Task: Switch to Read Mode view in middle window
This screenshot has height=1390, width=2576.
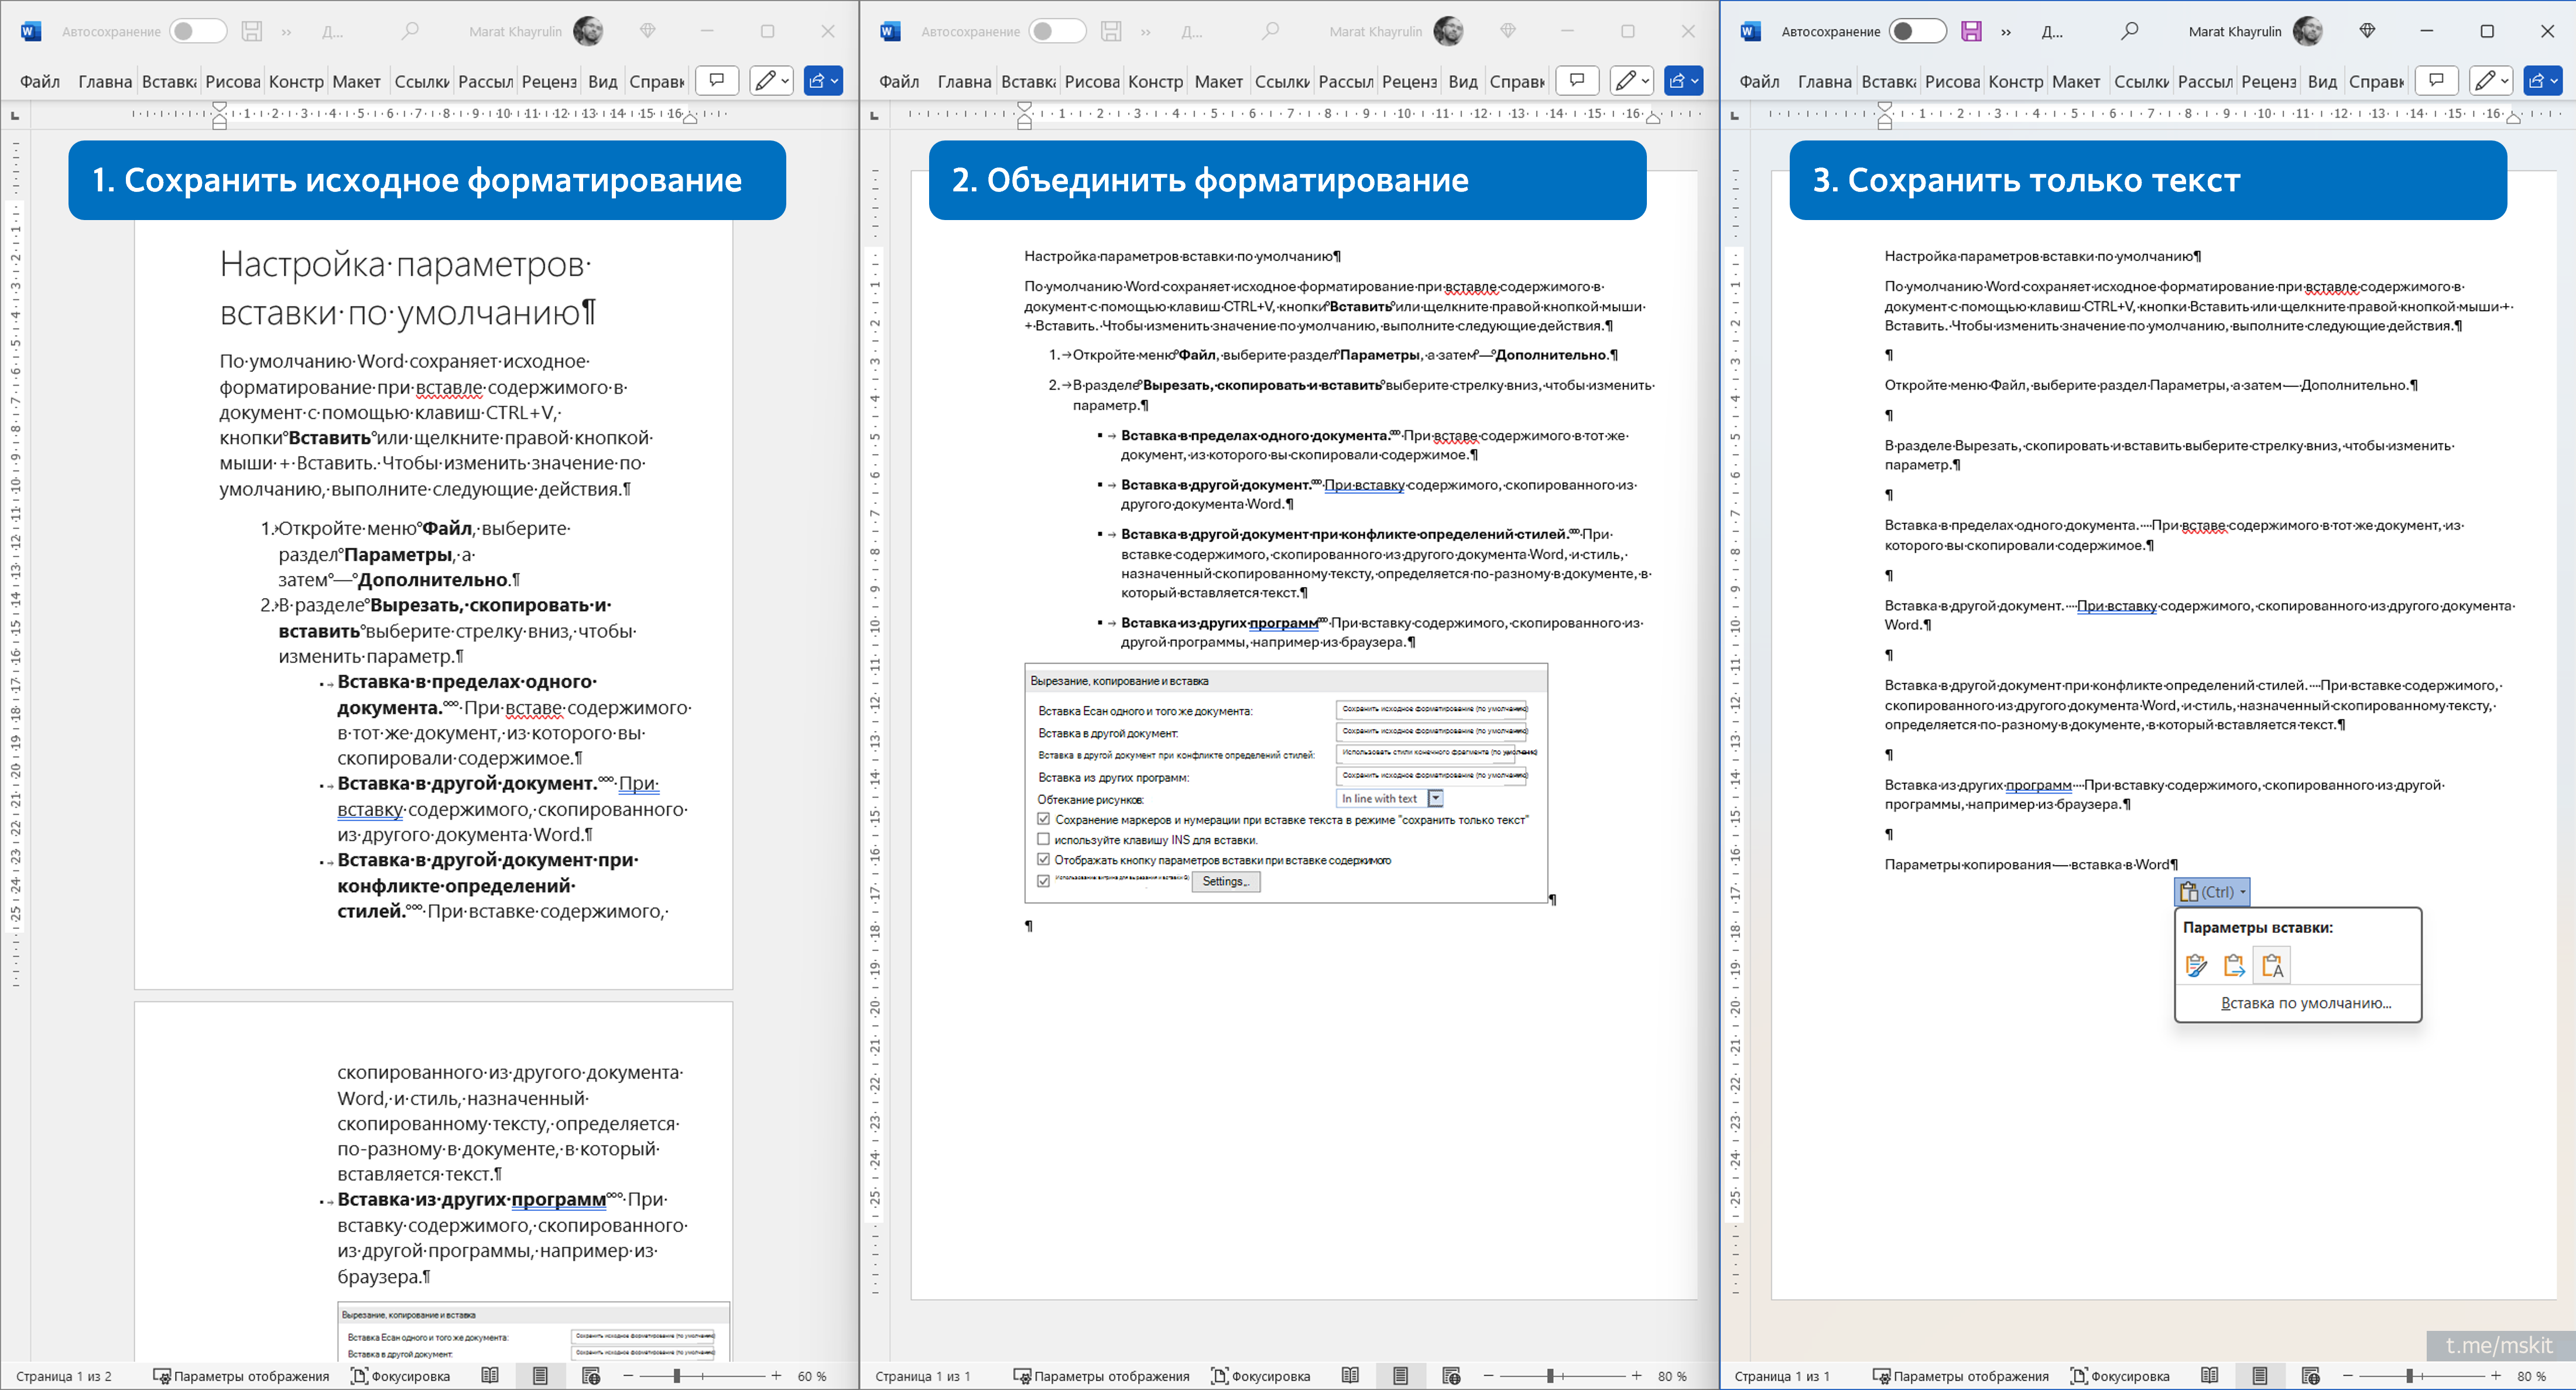Action: pyautogui.click(x=1350, y=1376)
